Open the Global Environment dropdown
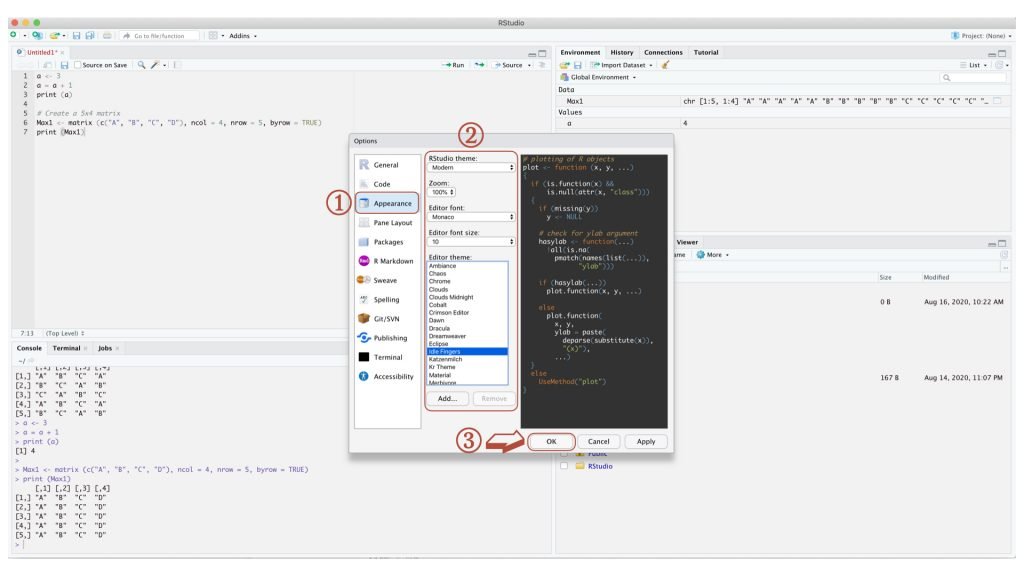Image resolution: width=1024 pixels, height=576 pixels. point(602,77)
